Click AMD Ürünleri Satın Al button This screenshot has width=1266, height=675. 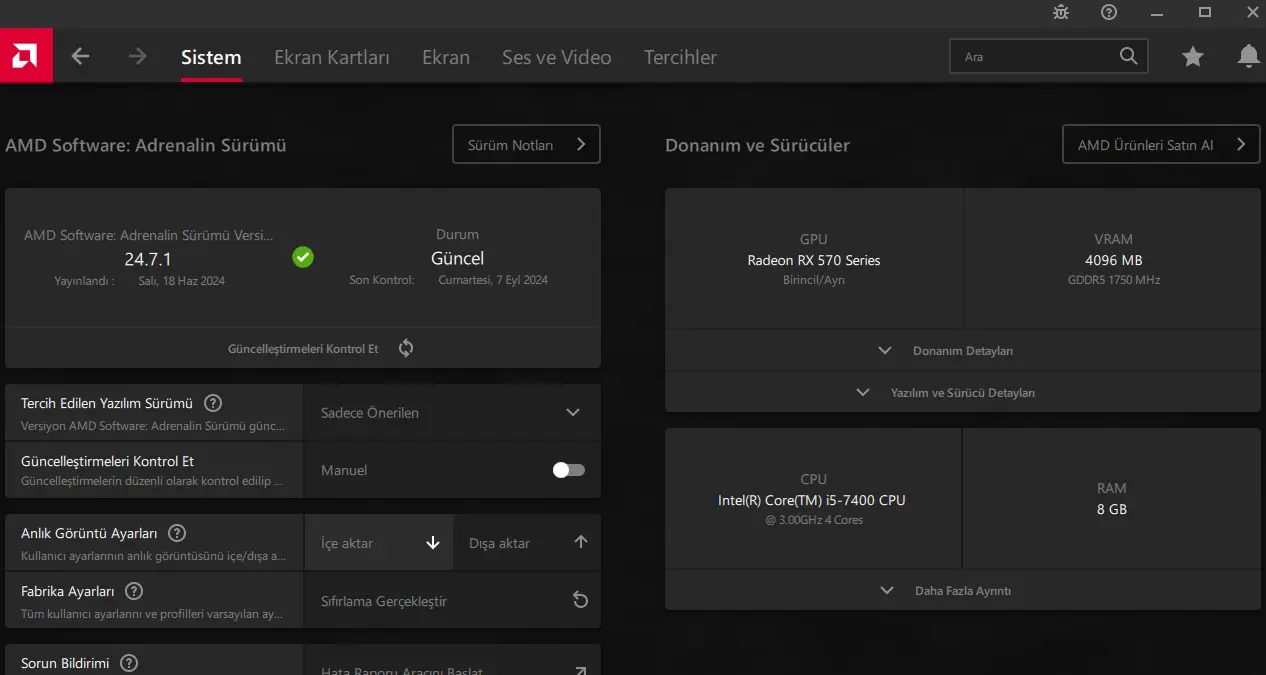pos(1161,144)
